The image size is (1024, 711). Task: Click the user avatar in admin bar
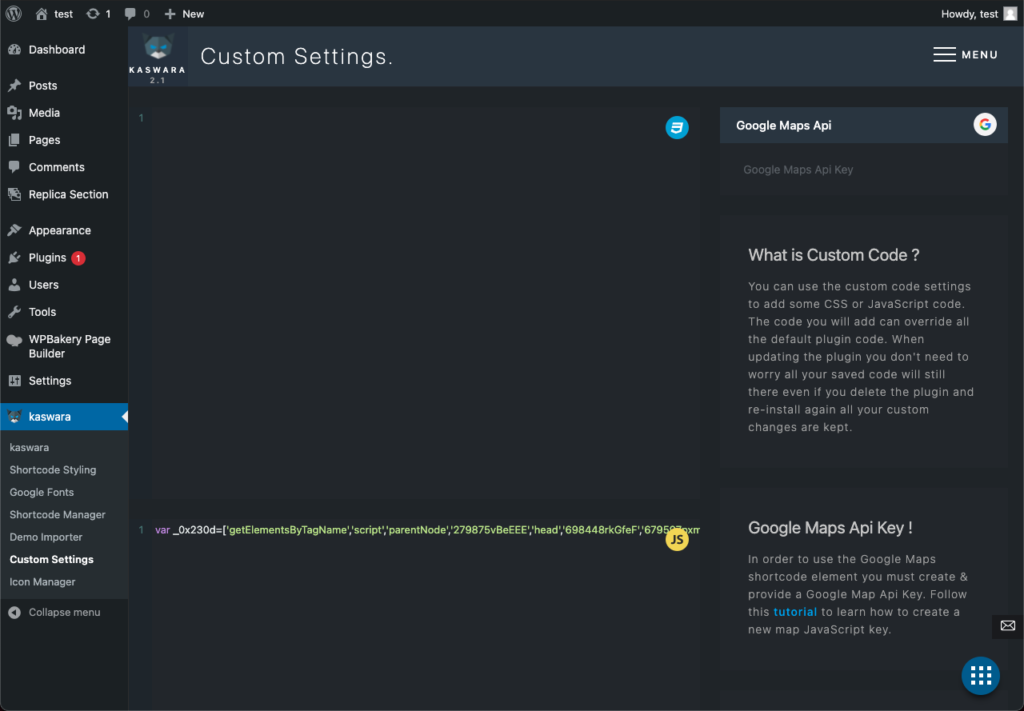pos(1010,14)
